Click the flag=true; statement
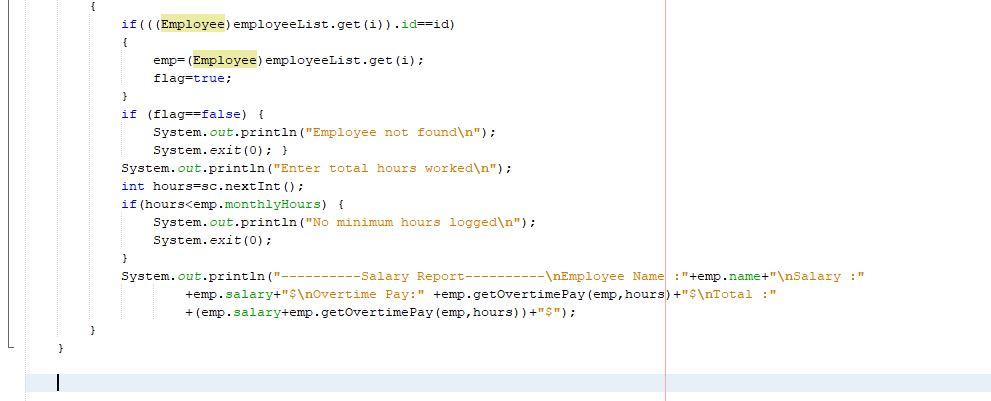Image resolution: width=991 pixels, height=401 pixels. 193,78
